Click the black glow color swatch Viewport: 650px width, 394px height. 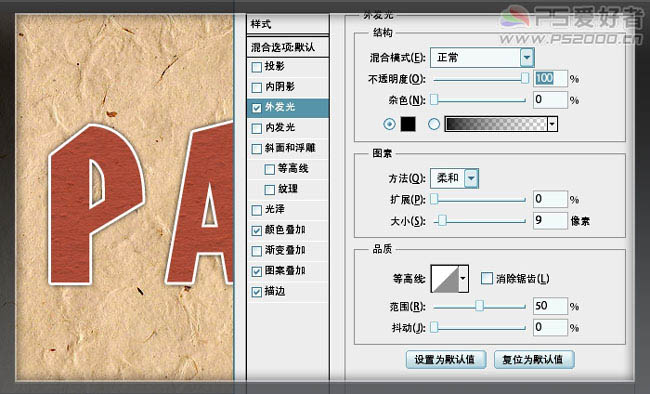coord(407,124)
